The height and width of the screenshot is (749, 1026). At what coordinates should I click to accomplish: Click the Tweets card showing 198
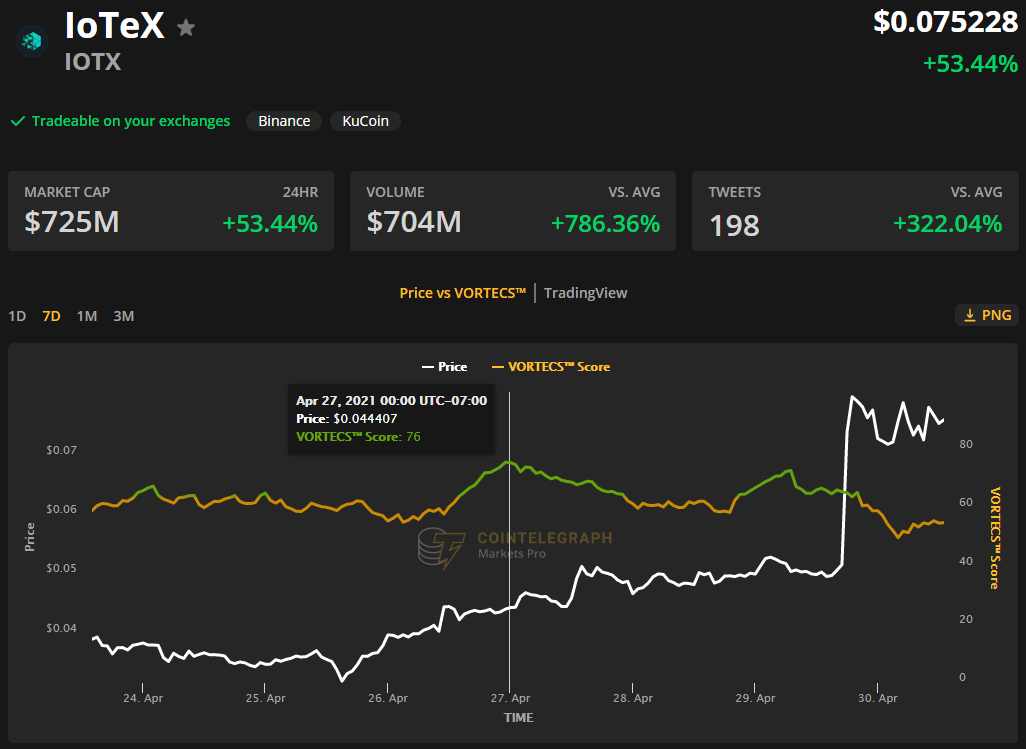coord(855,211)
